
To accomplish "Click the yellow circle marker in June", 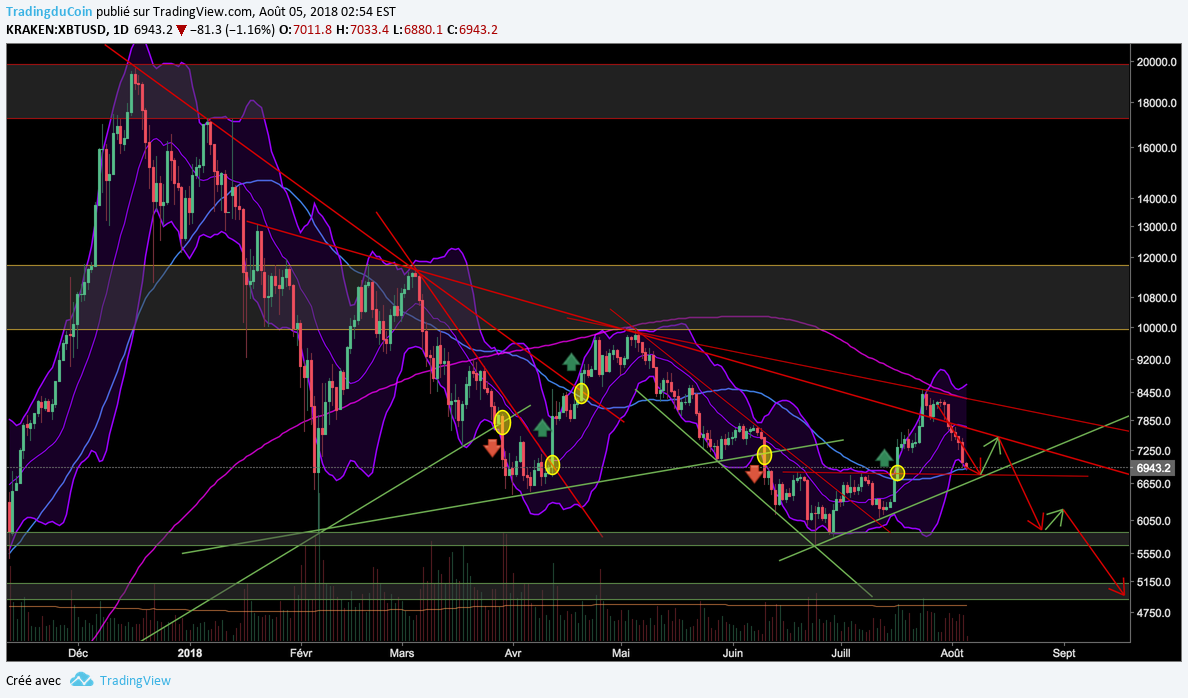I will [x=765, y=455].
